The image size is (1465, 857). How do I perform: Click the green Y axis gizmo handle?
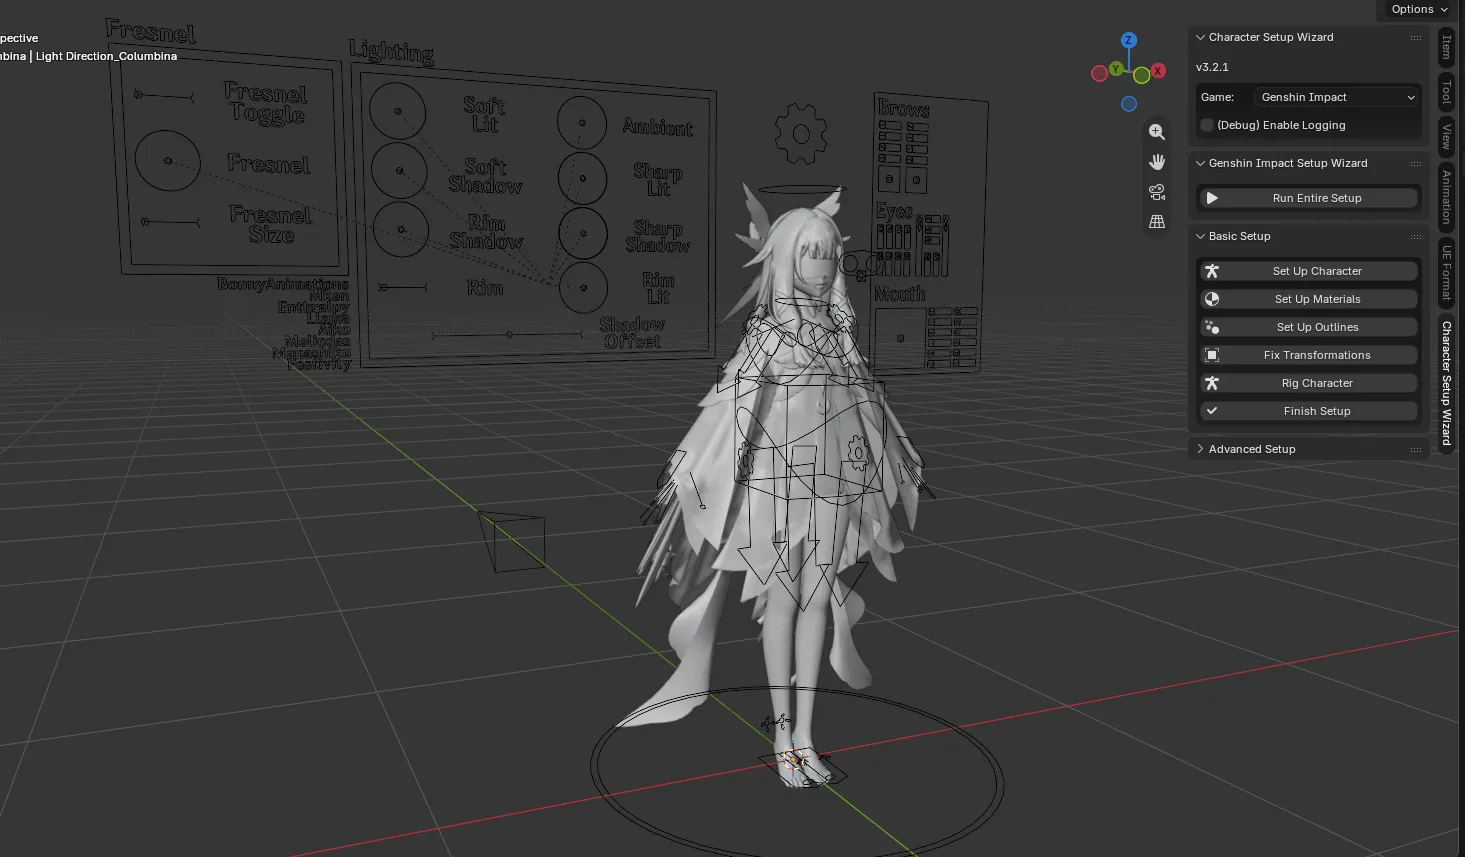click(1116, 69)
